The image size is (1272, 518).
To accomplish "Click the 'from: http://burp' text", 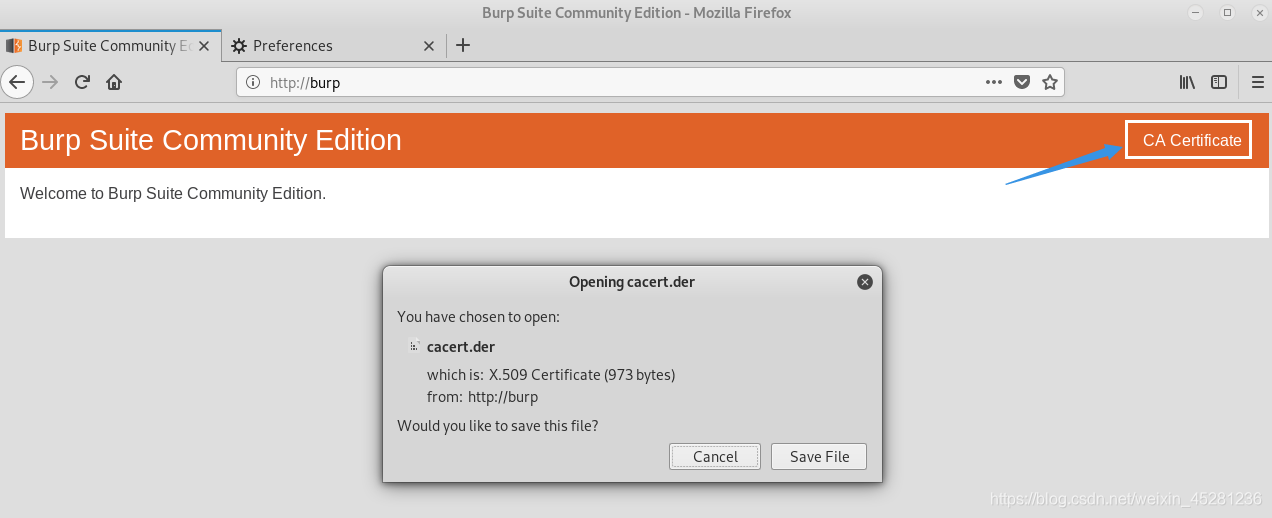I will point(482,397).
